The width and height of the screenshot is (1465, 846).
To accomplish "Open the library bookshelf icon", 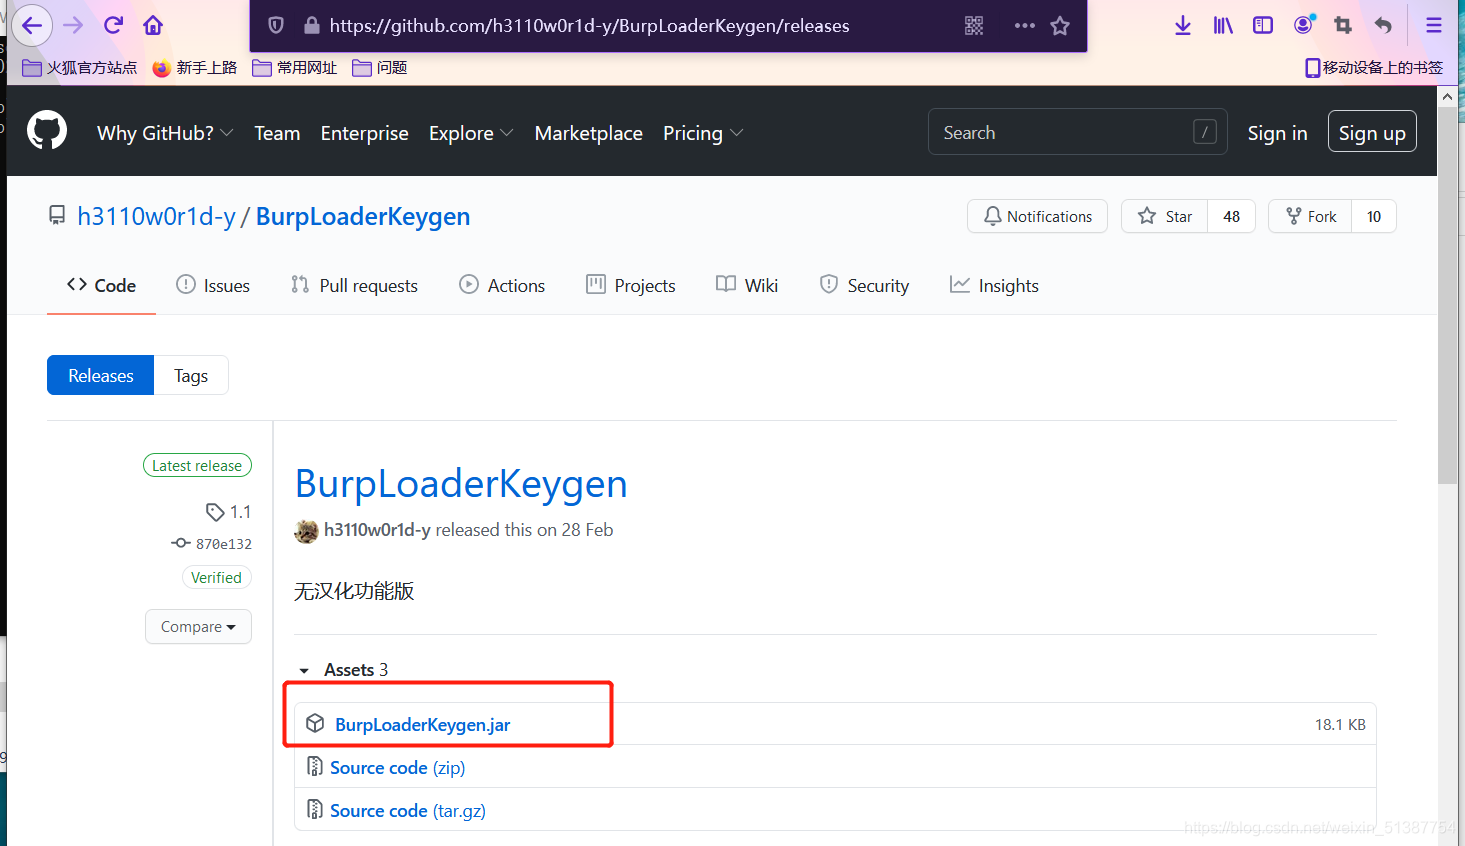I will (1223, 26).
